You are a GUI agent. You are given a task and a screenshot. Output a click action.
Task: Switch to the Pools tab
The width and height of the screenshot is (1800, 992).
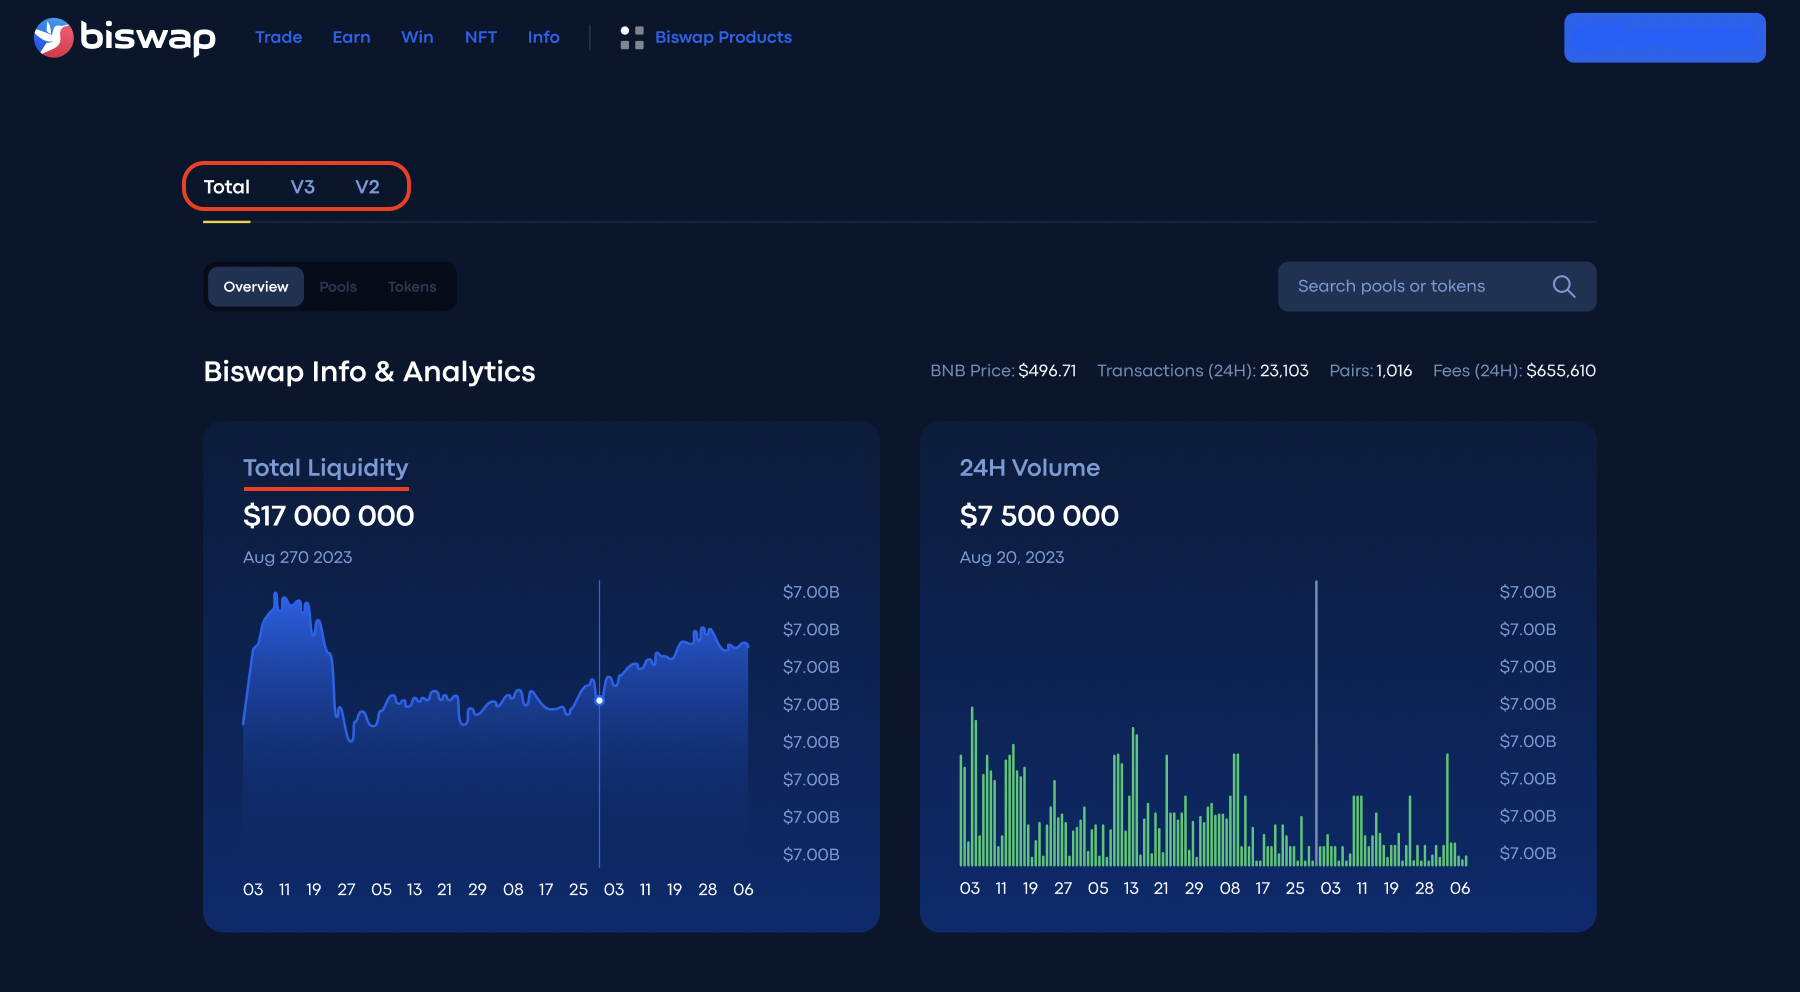[338, 287]
